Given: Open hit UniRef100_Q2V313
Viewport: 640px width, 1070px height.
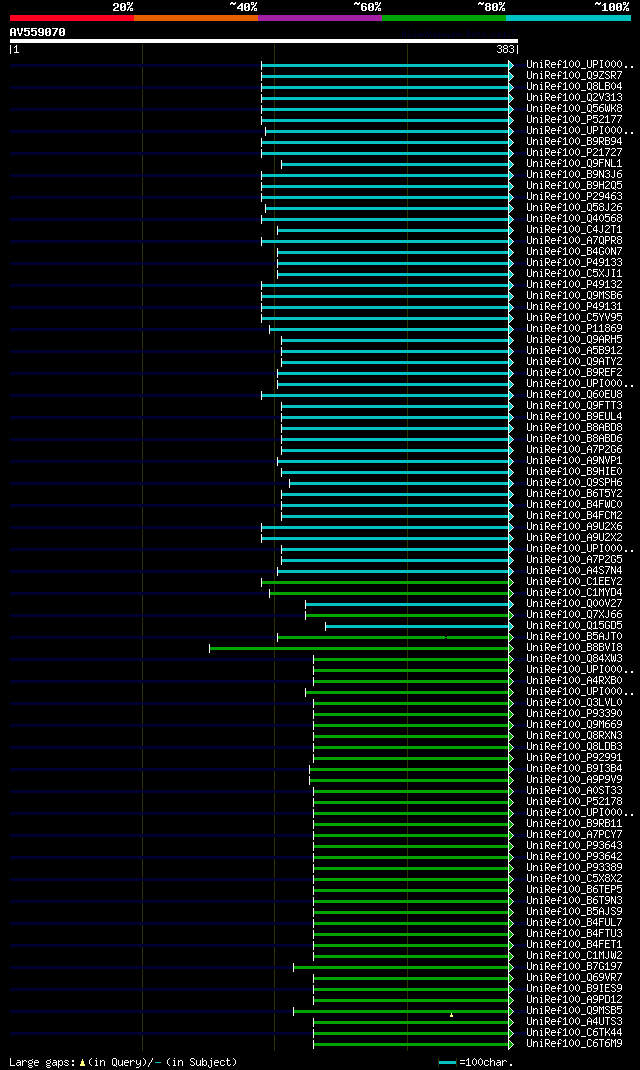Looking at the screenshot, I should click(574, 98).
